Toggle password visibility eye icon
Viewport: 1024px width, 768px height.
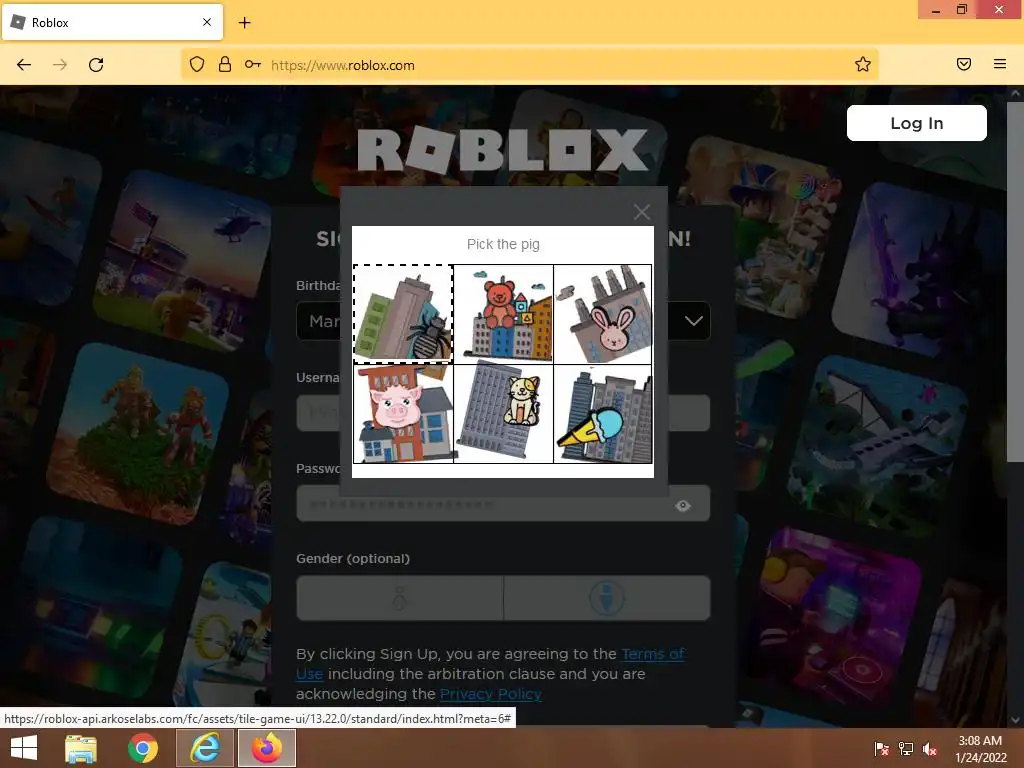[x=683, y=505]
